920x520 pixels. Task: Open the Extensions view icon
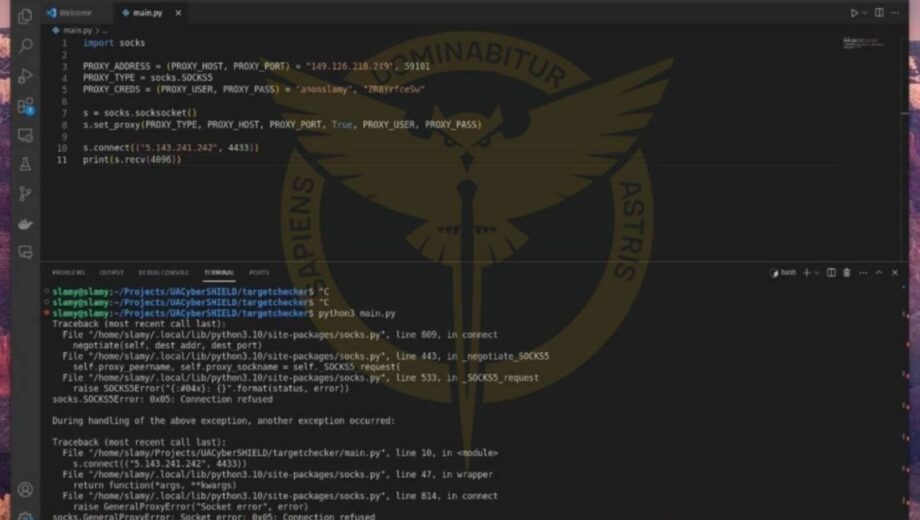click(26, 106)
